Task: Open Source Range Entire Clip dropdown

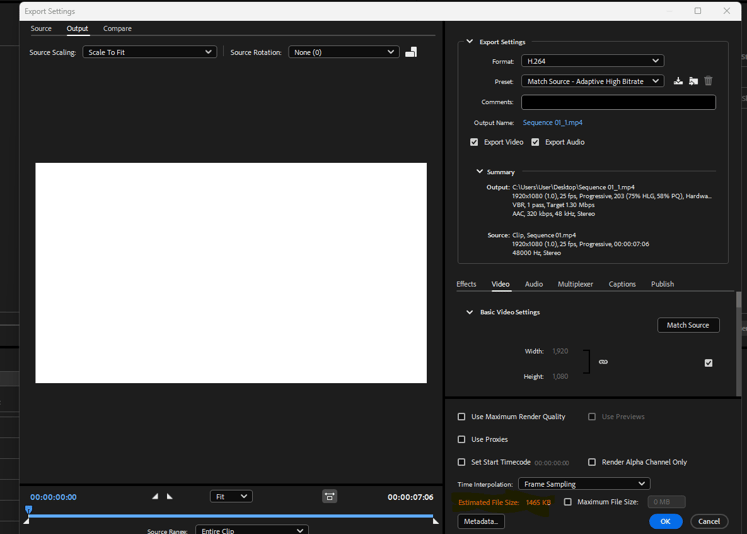Action: click(x=252, y=530)
